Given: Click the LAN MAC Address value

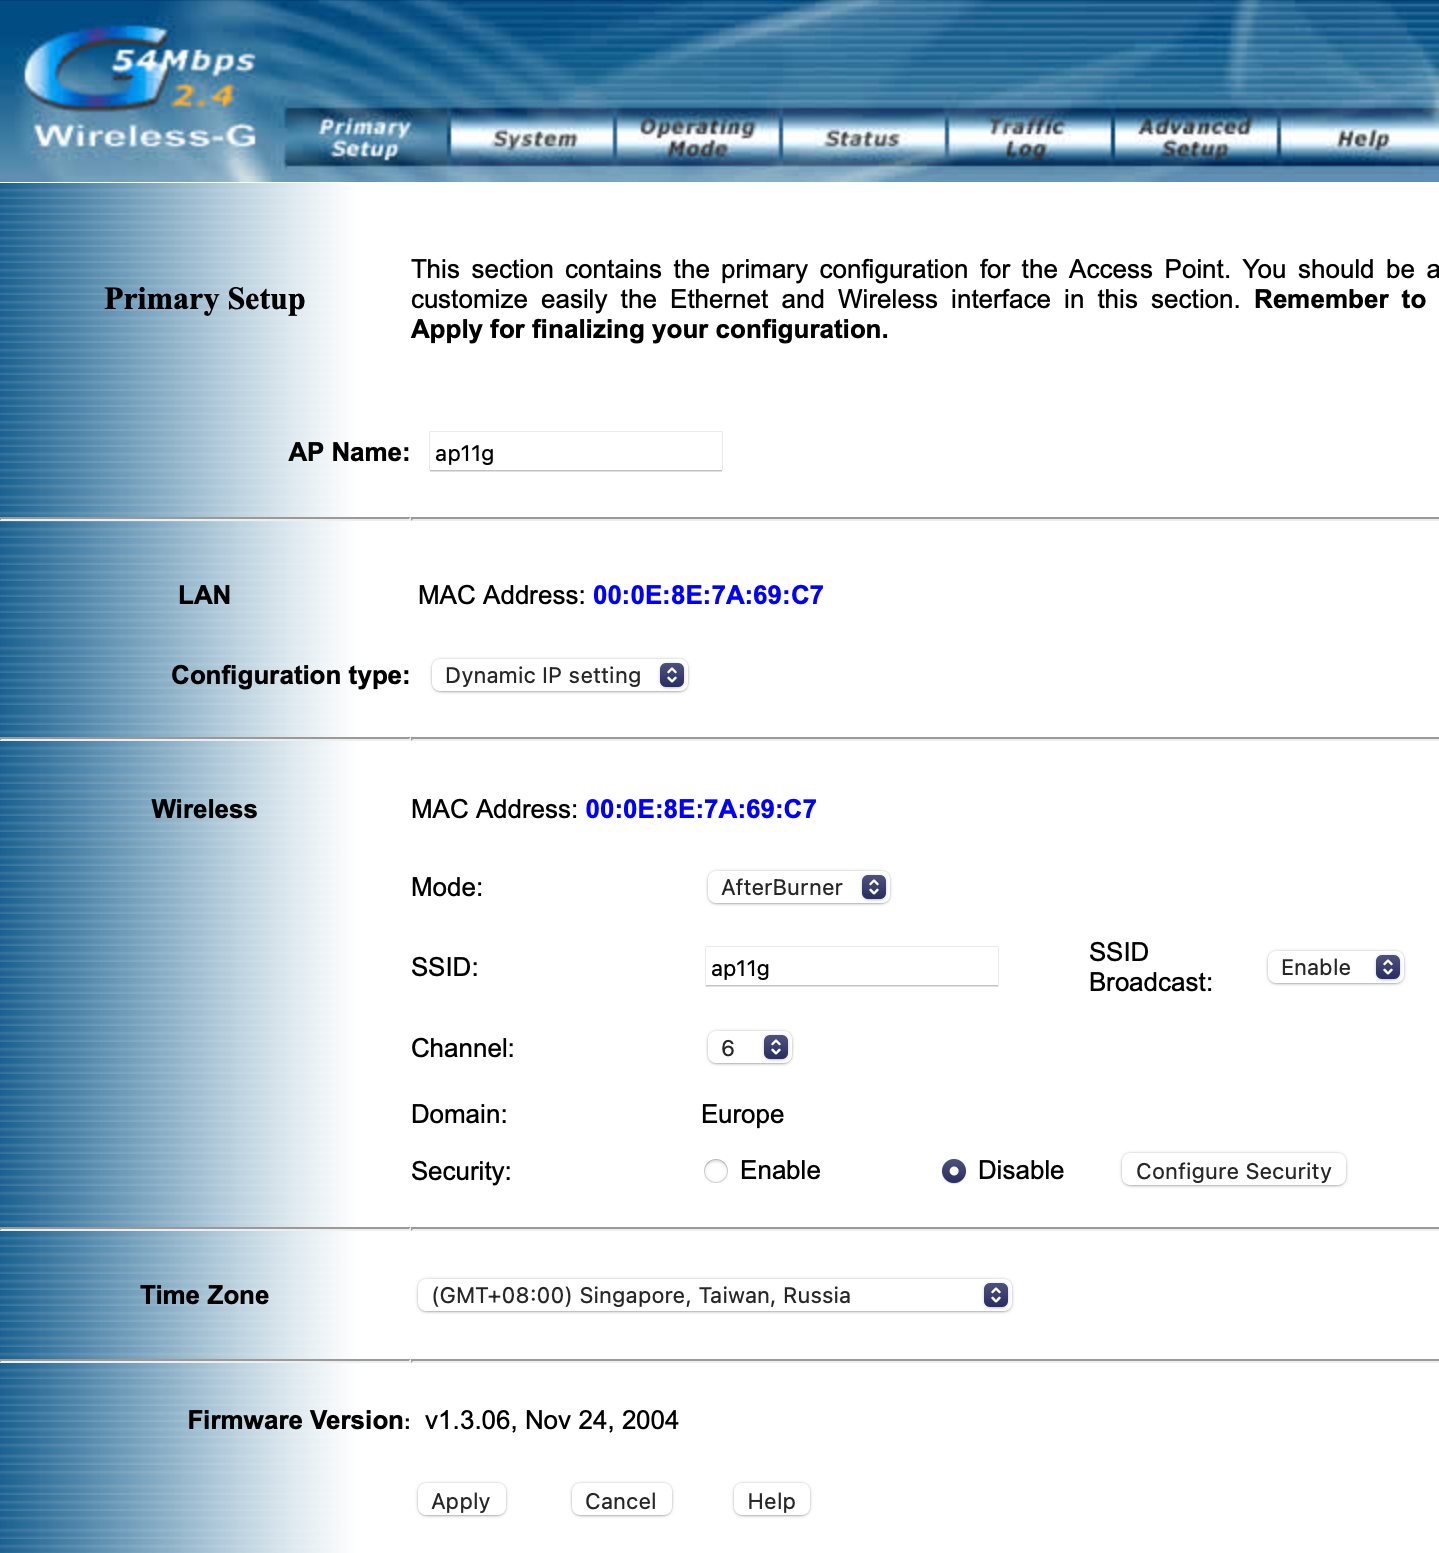Looking at the screenshot, I should pos(708,595).
